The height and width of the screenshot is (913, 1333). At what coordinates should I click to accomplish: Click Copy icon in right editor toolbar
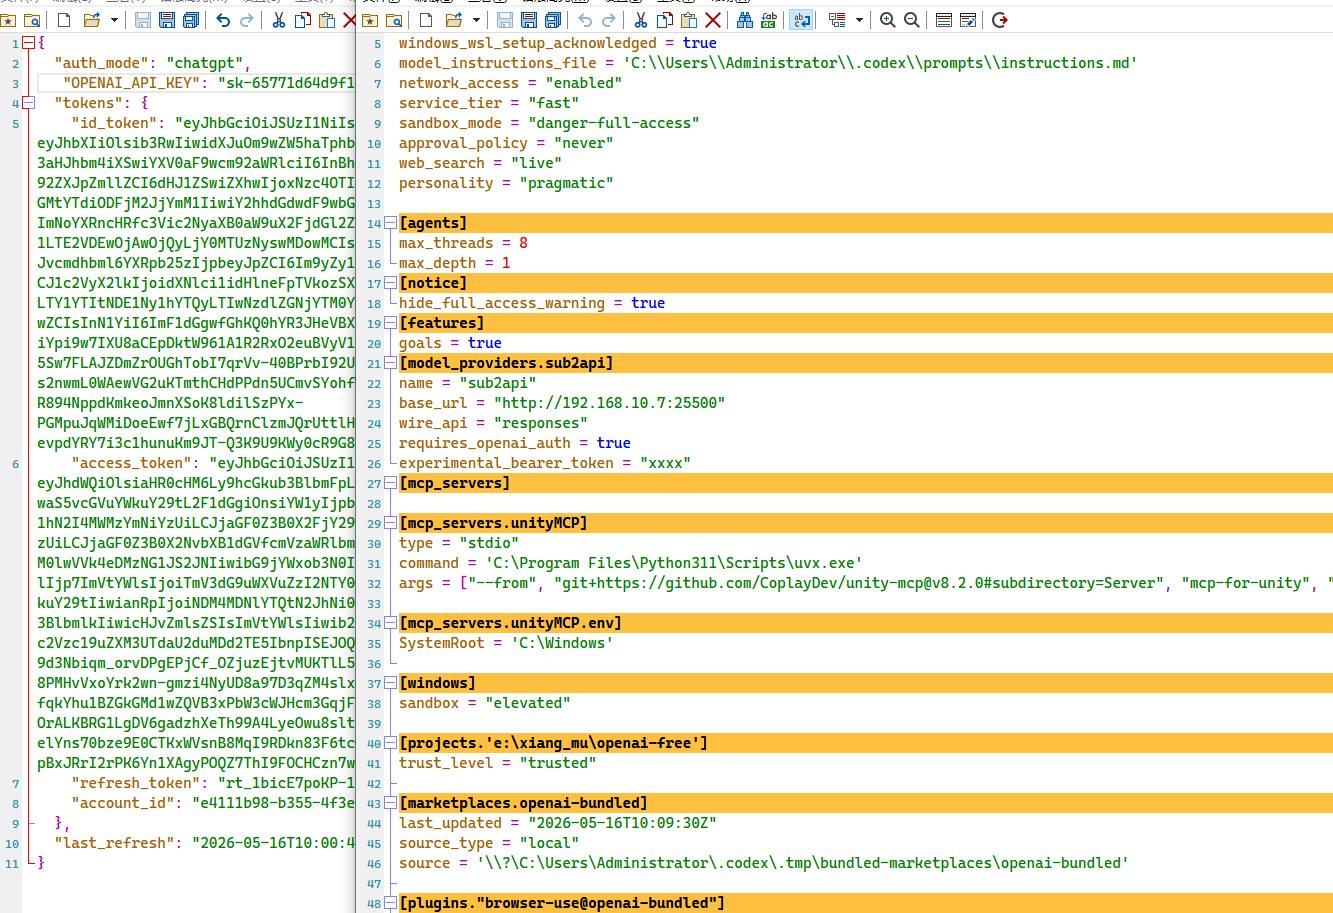(x=665, y=20)
